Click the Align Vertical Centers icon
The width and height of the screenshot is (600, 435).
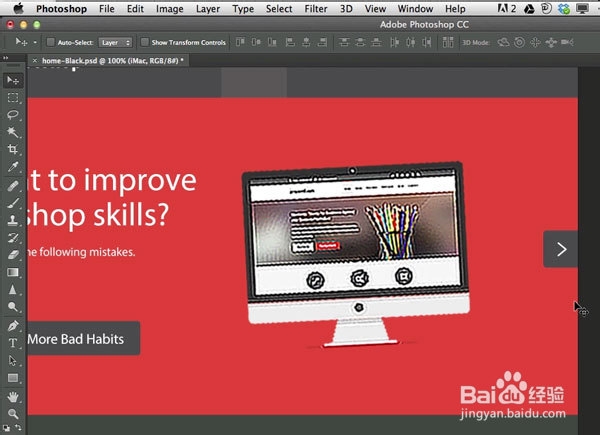[x=256, y=42]
